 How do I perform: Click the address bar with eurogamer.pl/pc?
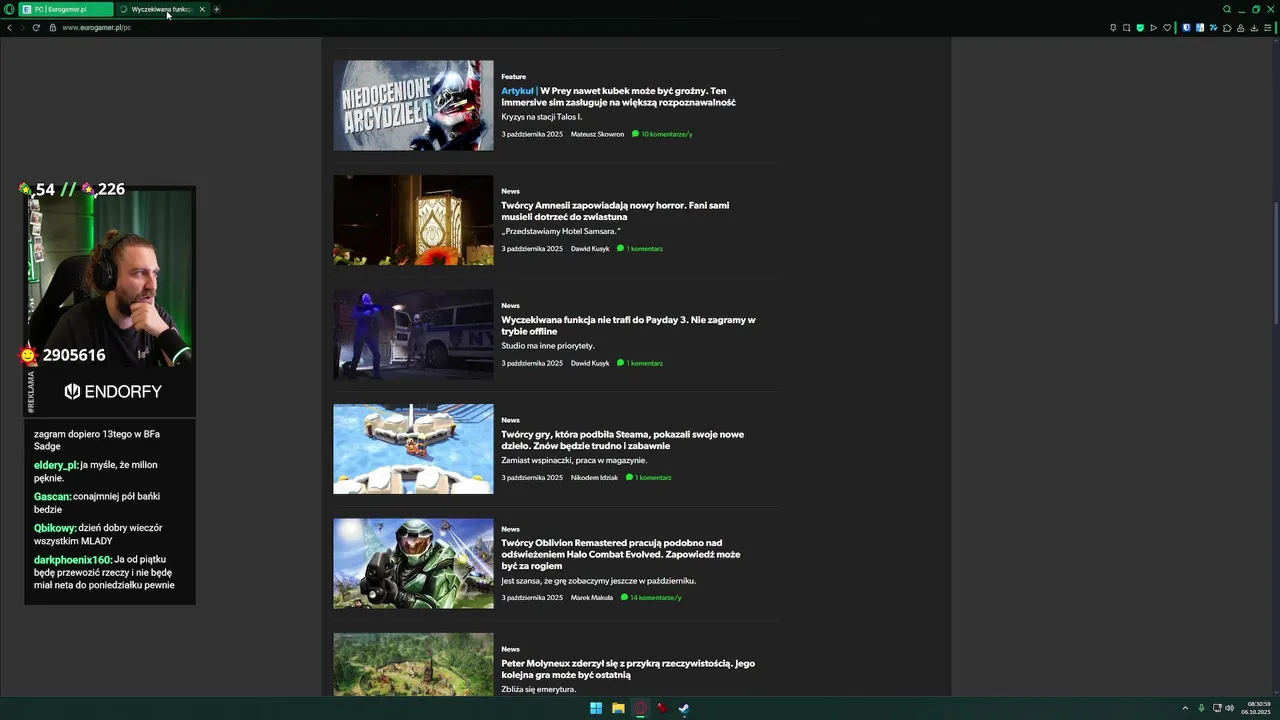[96, 27]
